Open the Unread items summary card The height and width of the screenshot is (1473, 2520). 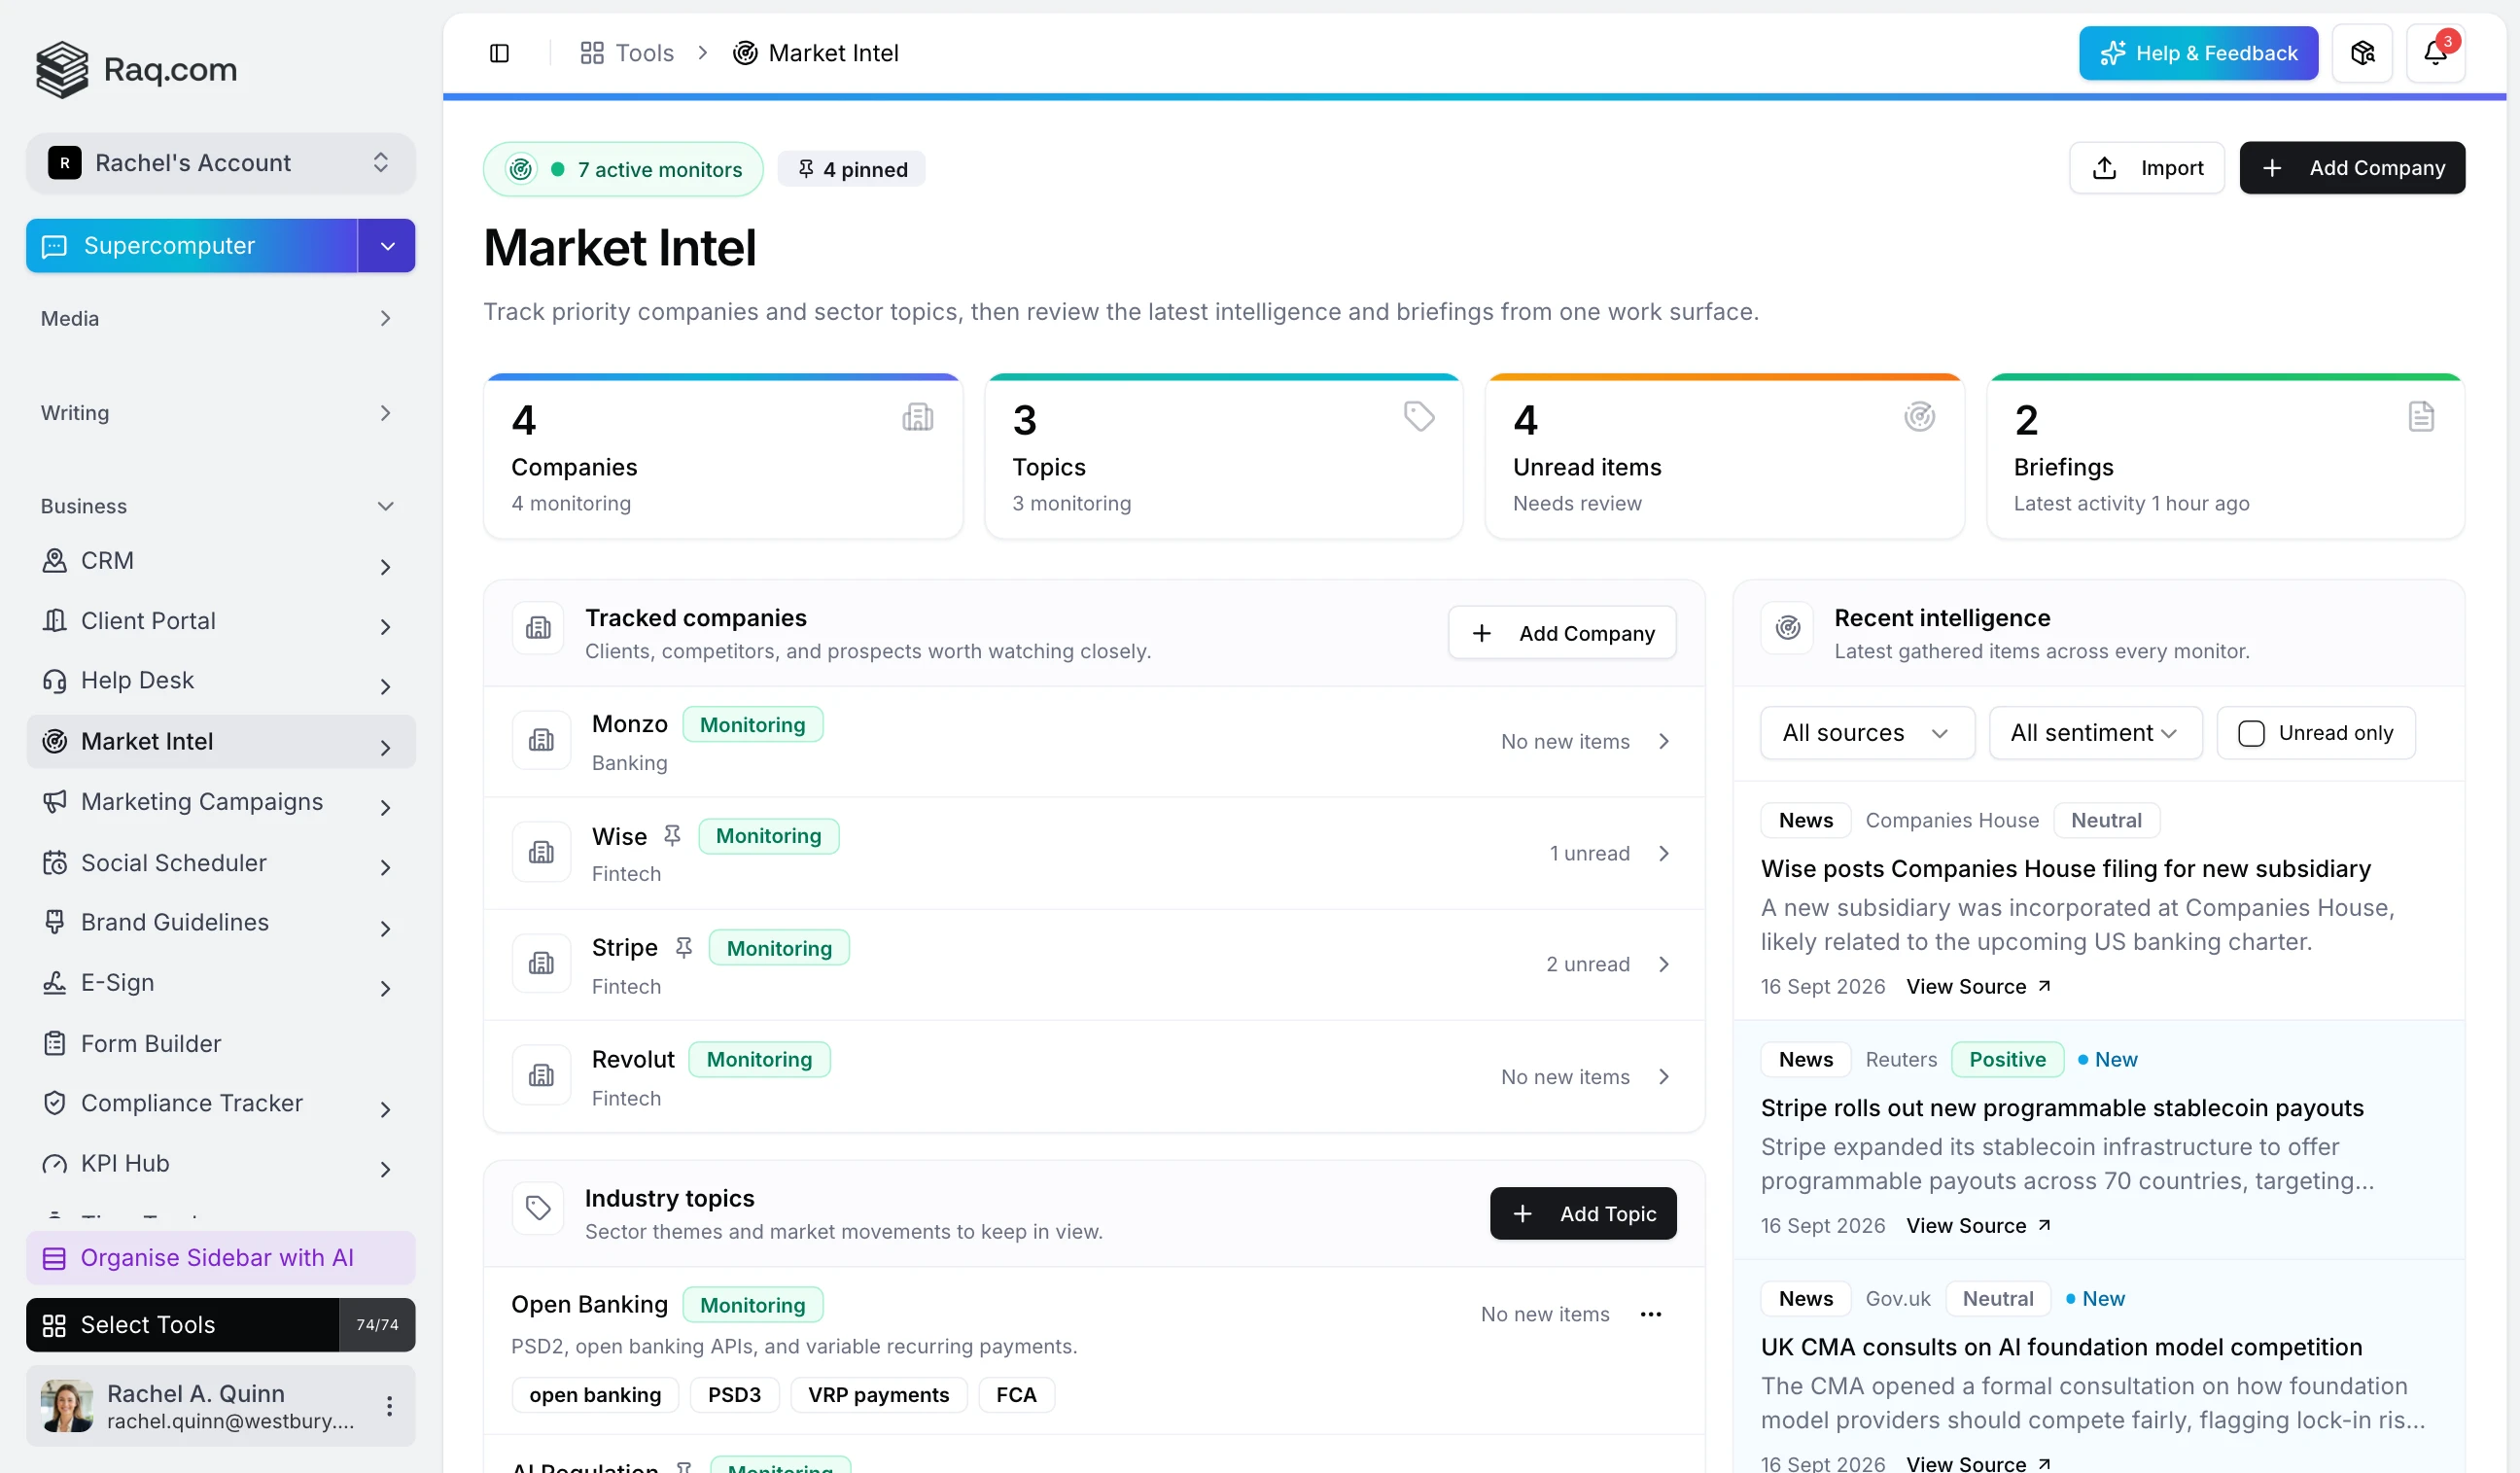[x=1725, y=457]
